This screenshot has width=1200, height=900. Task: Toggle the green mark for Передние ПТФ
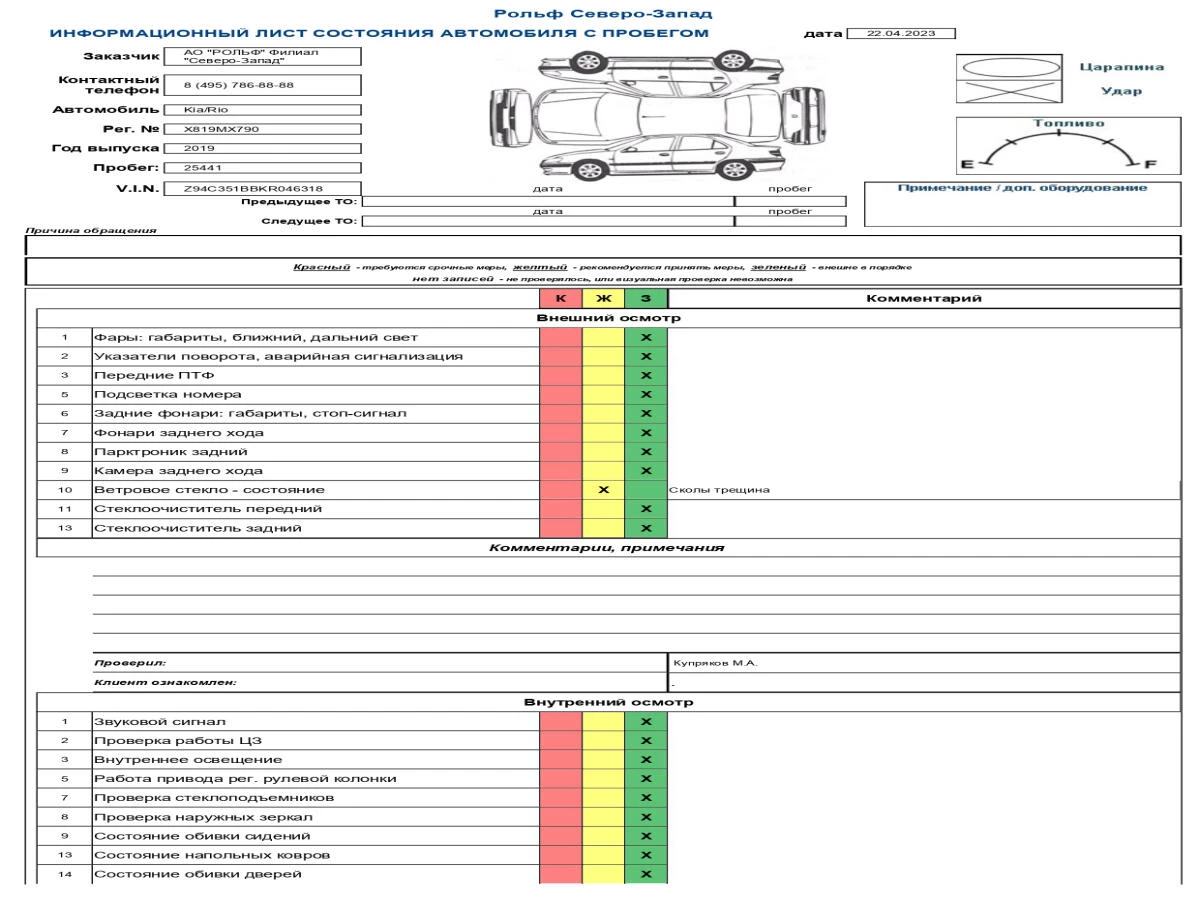(x=645, y=375)
